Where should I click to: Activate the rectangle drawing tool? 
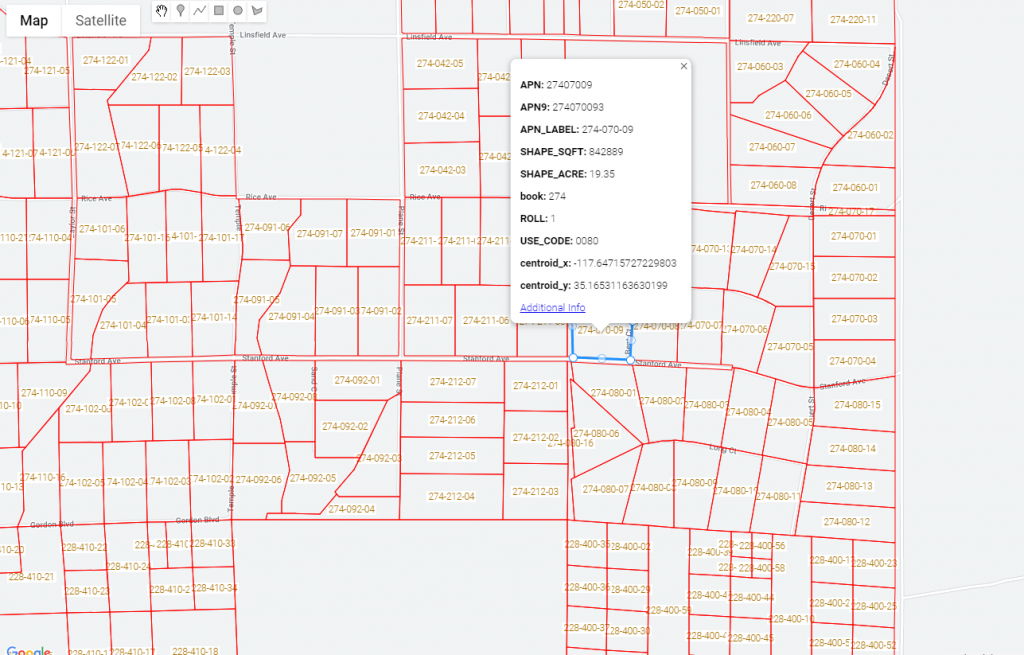218,11
